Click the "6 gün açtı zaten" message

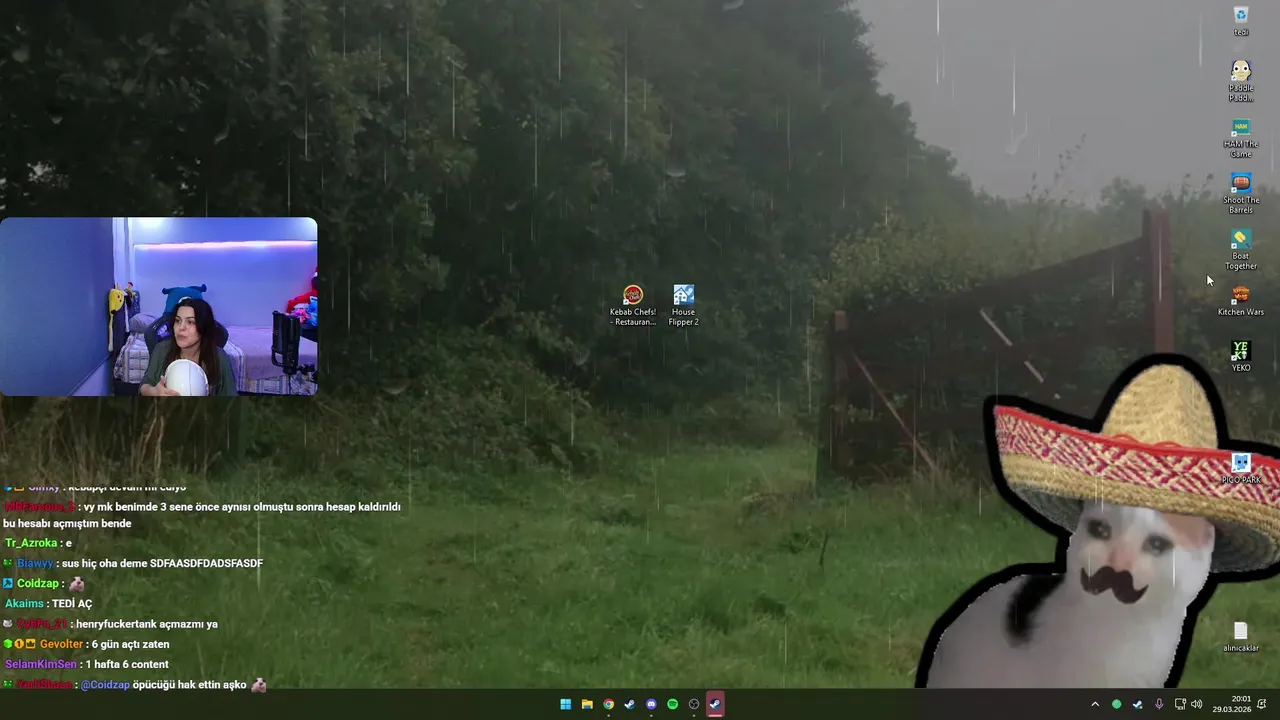[x=131, y=644]
